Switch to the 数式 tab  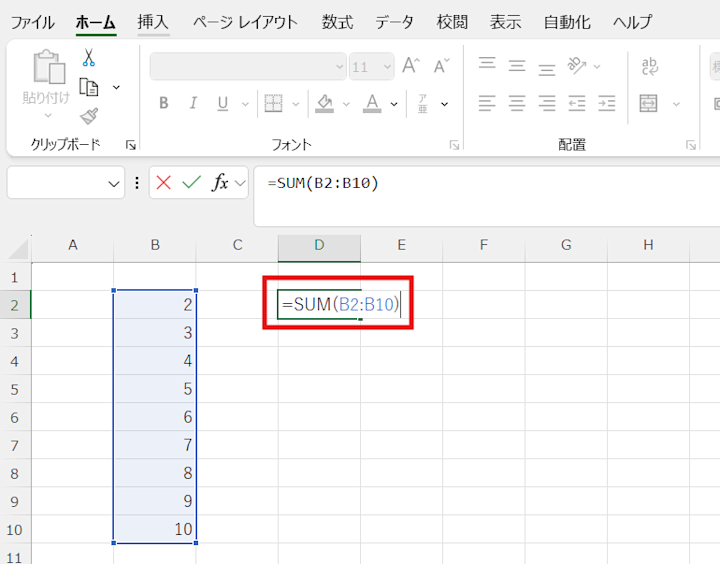pos(338,22)
